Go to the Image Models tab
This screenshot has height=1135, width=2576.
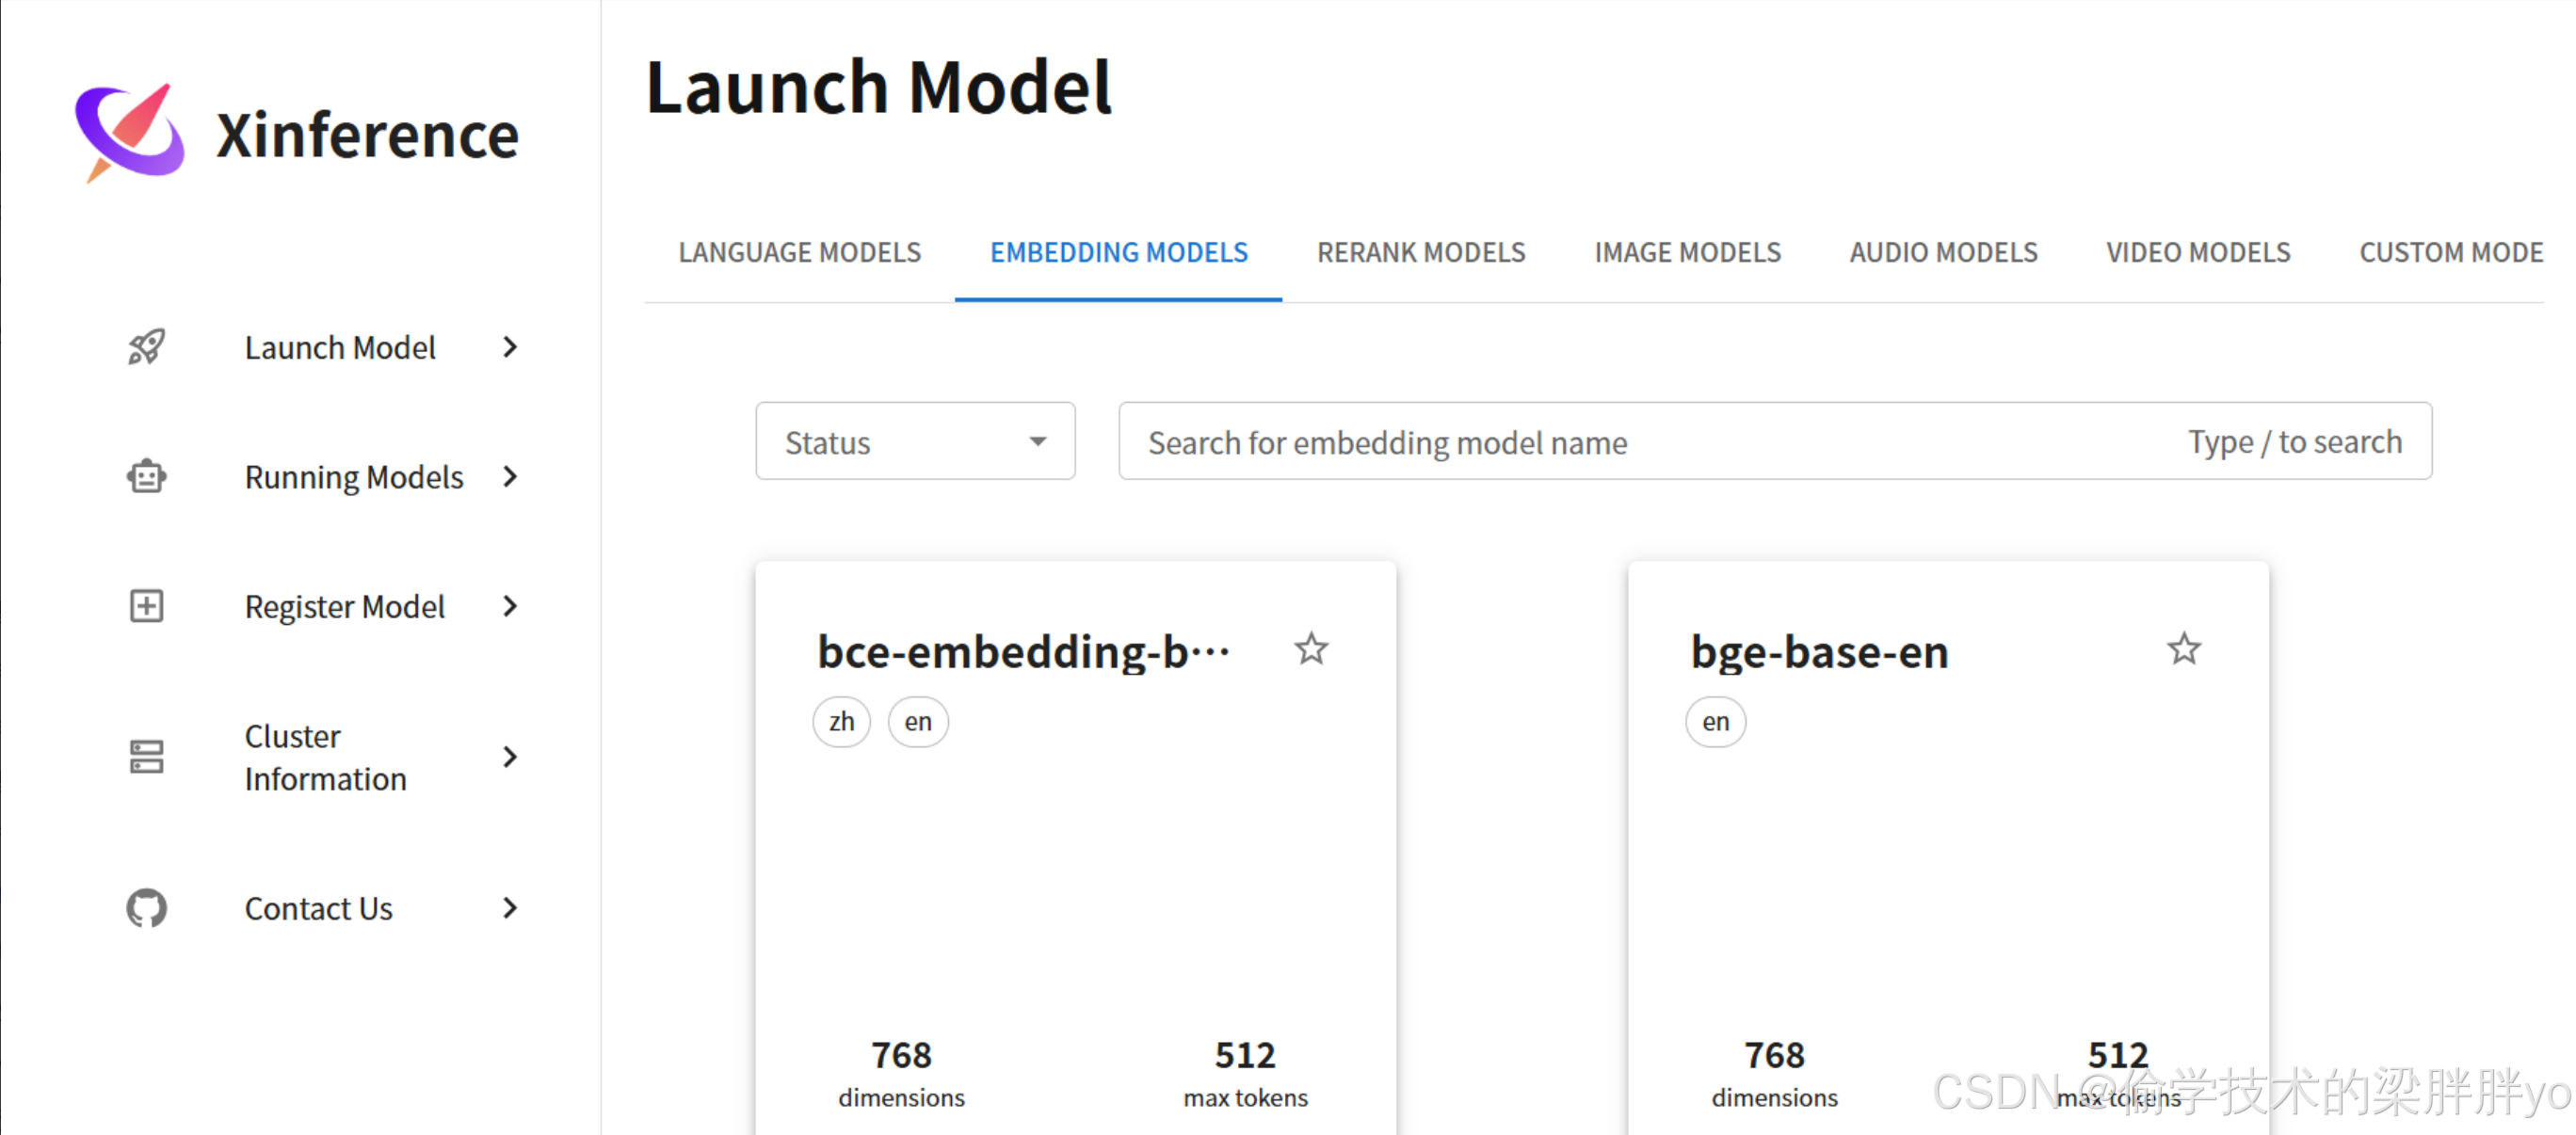coord(1688,253)
